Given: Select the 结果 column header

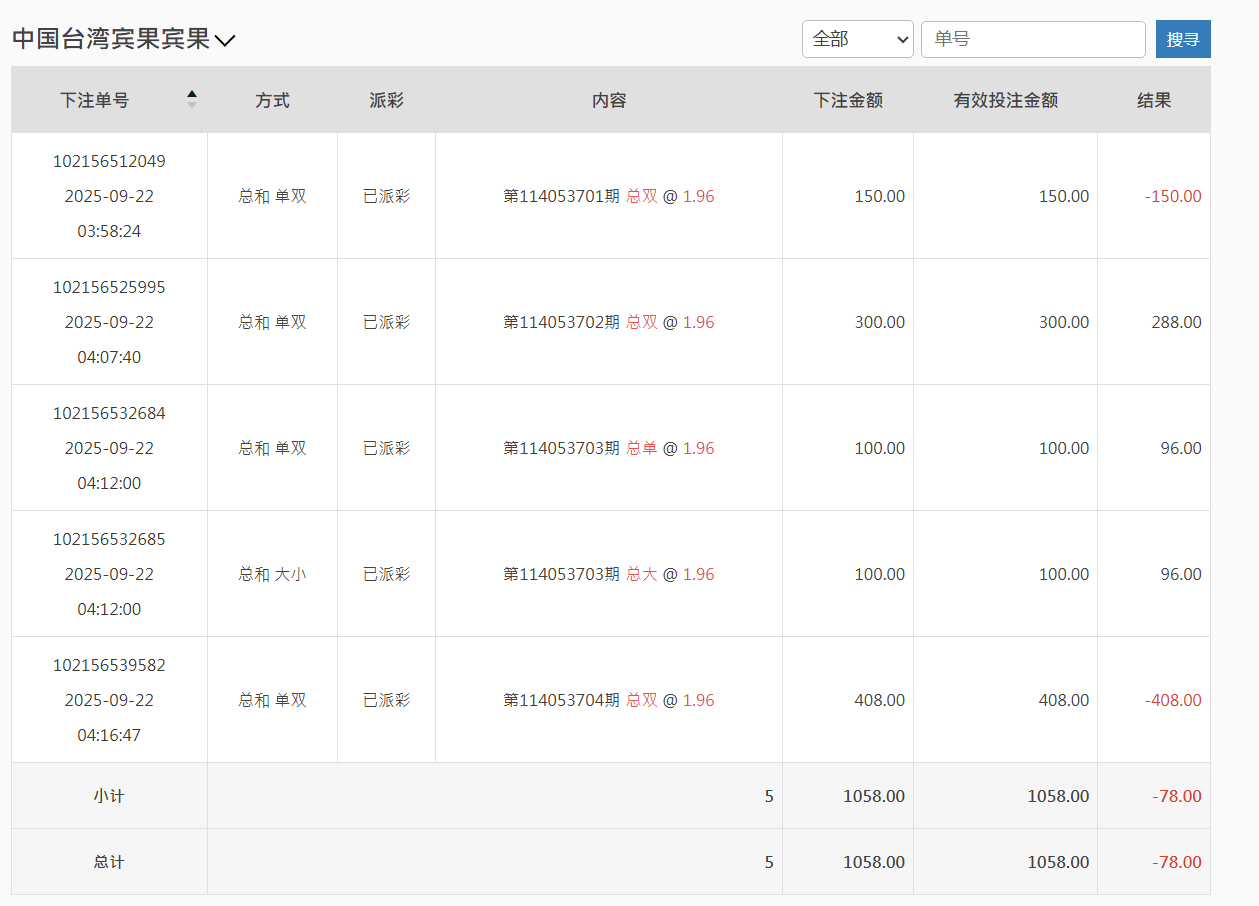Looking at the screenshot, I should (x=1154, y=100).
